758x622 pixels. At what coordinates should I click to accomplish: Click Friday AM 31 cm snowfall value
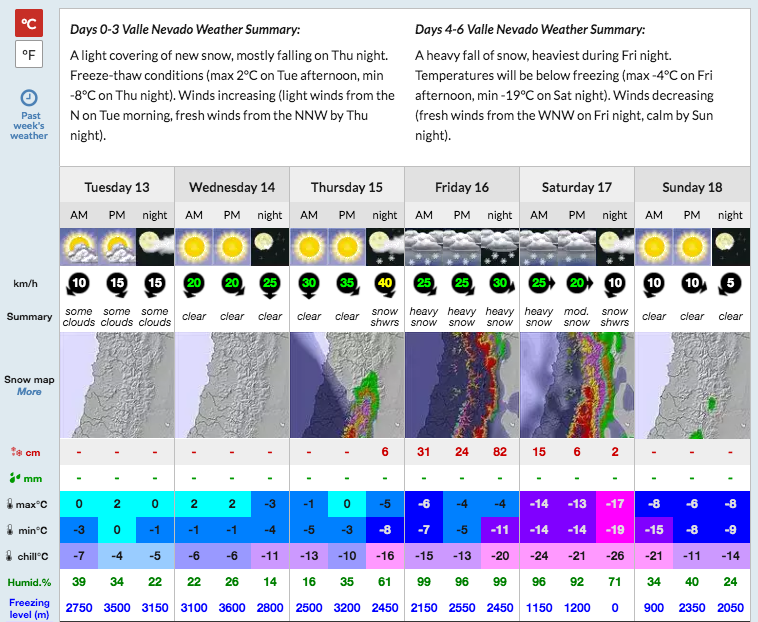click(423, 452)
